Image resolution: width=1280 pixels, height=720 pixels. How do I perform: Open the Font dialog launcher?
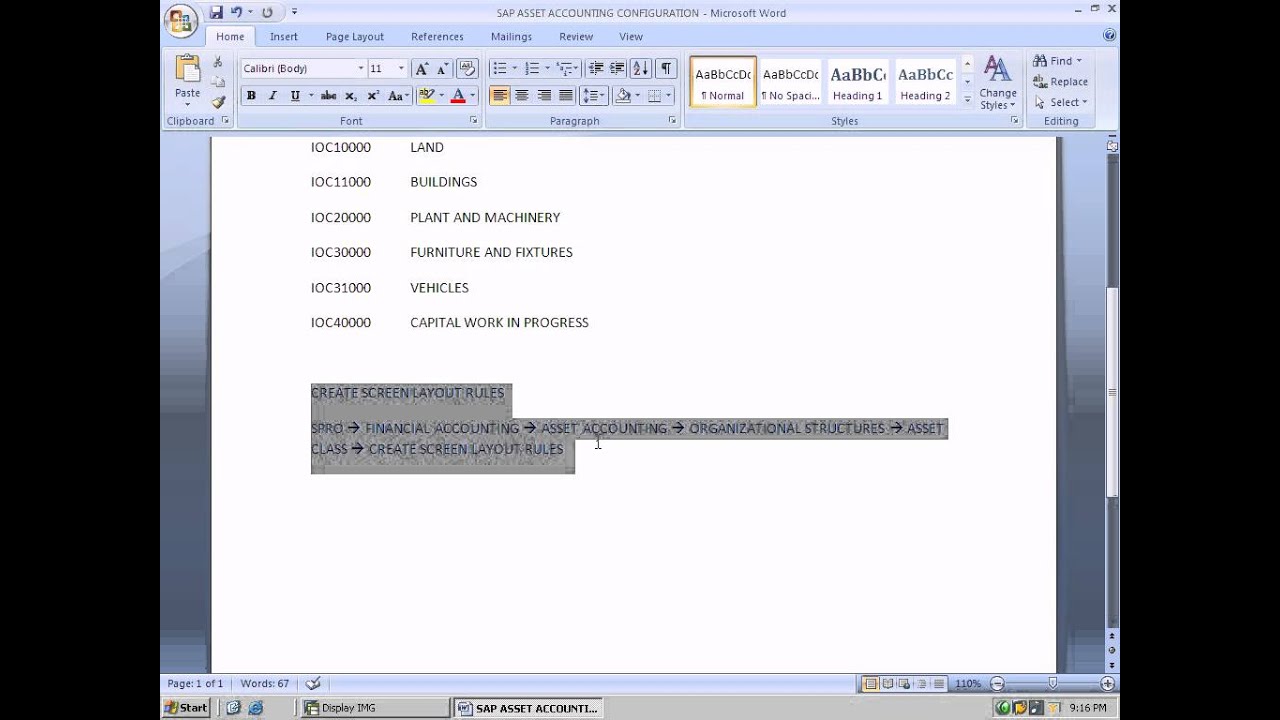tap(474, 121)
